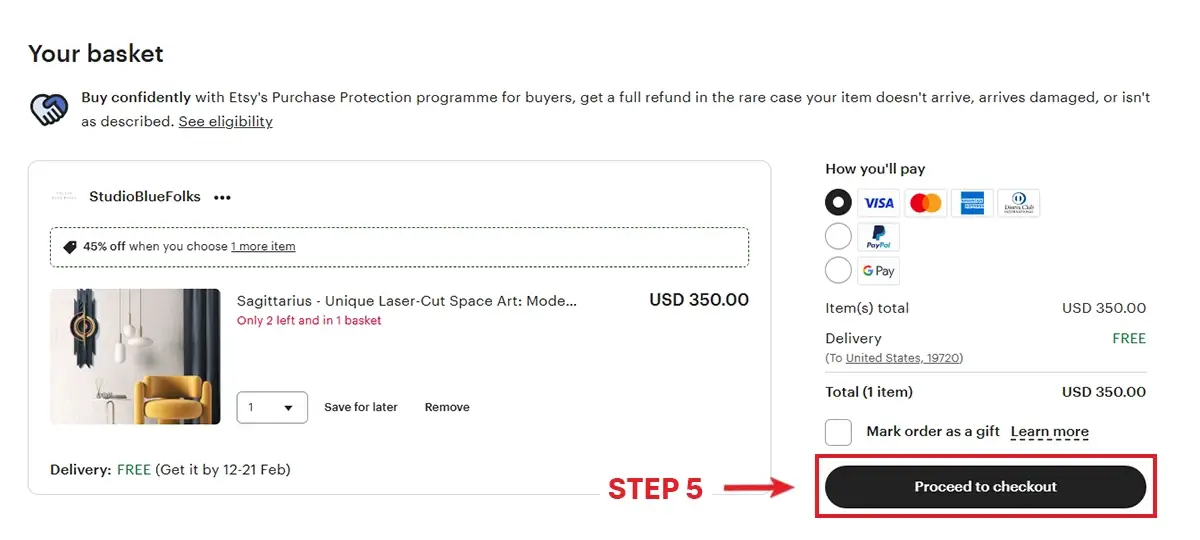Click the handshake Purchase Protection icon
Viewport: 1200px width, 540px height.
click(48, 109)
